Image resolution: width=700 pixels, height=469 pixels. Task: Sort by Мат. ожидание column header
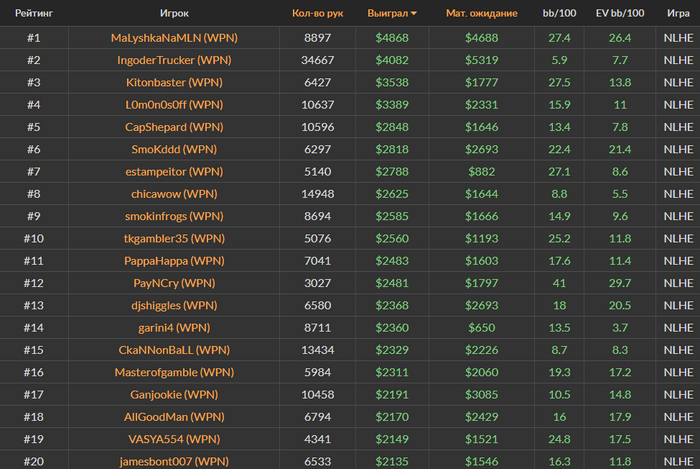click(482, 13)
